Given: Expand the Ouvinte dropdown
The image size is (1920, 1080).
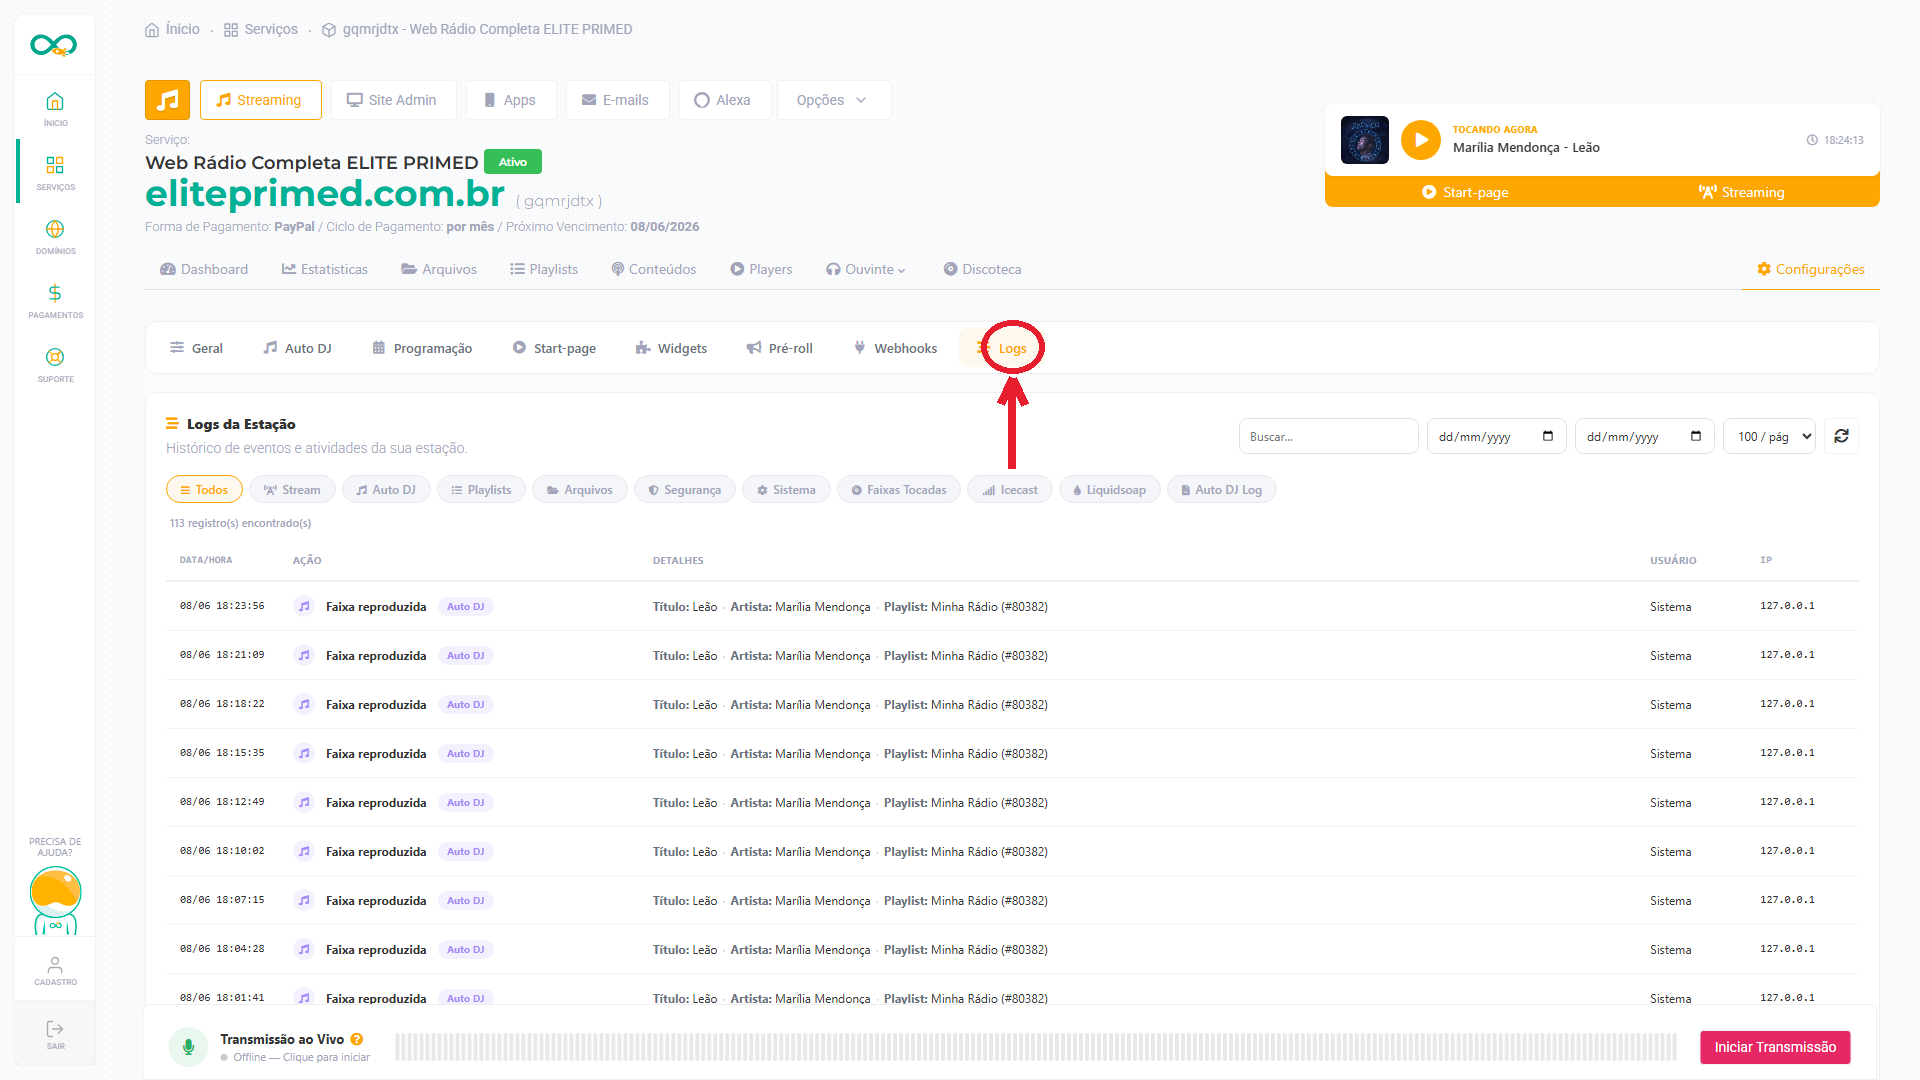Looking at the screenshot, I should point(865,269).
